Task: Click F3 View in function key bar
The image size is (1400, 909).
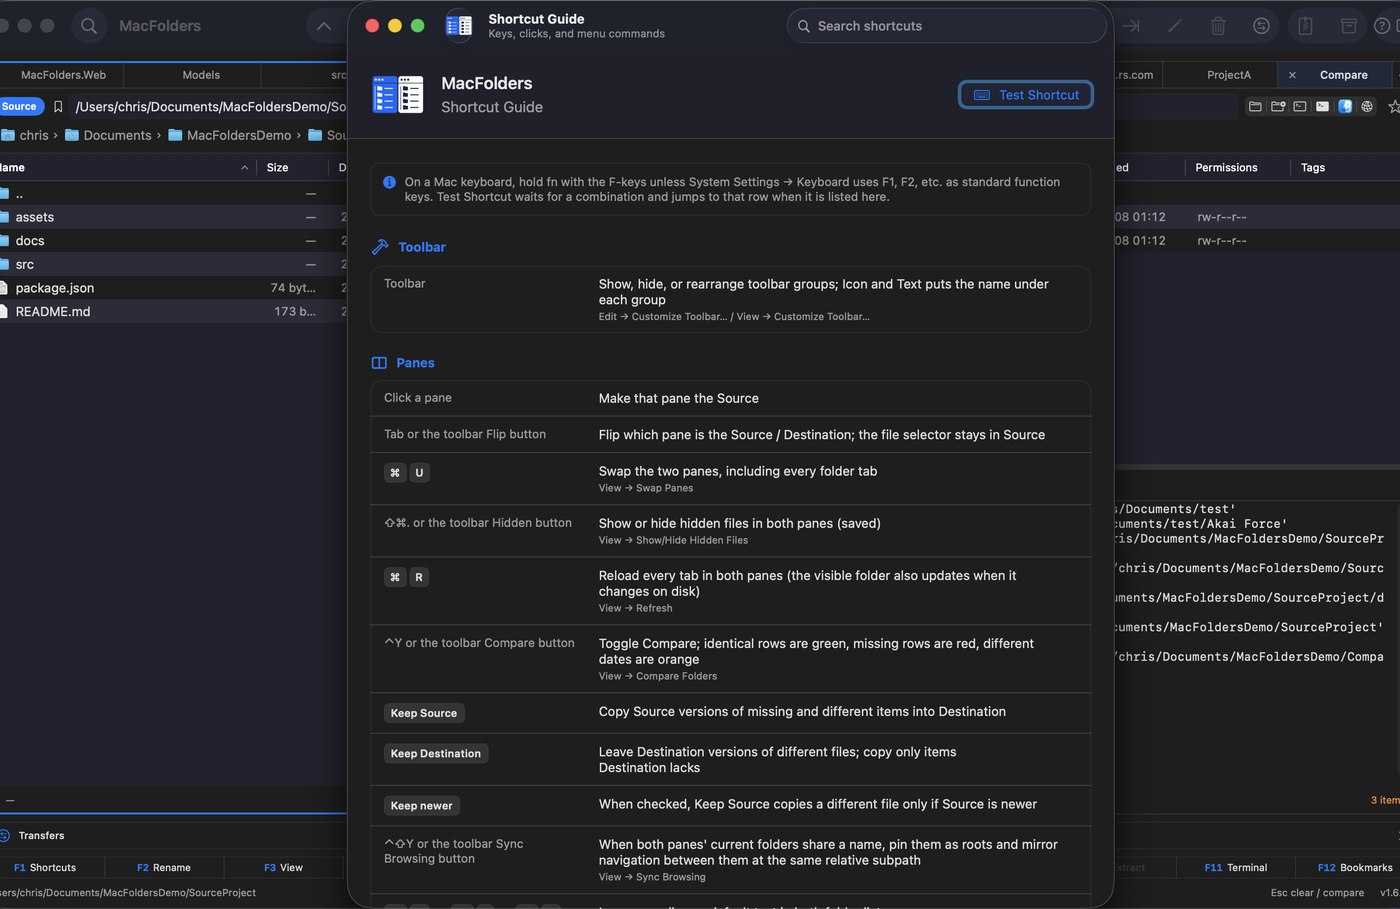Action: (x=283, y=867)
